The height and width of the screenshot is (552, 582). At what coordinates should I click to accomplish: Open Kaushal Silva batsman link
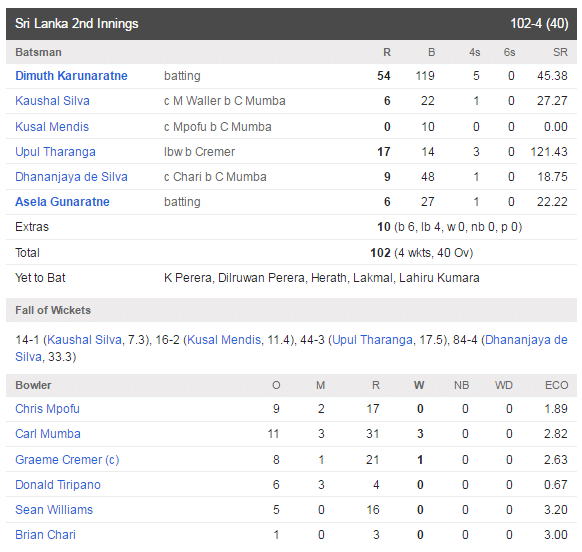click(x=52, y=101)
